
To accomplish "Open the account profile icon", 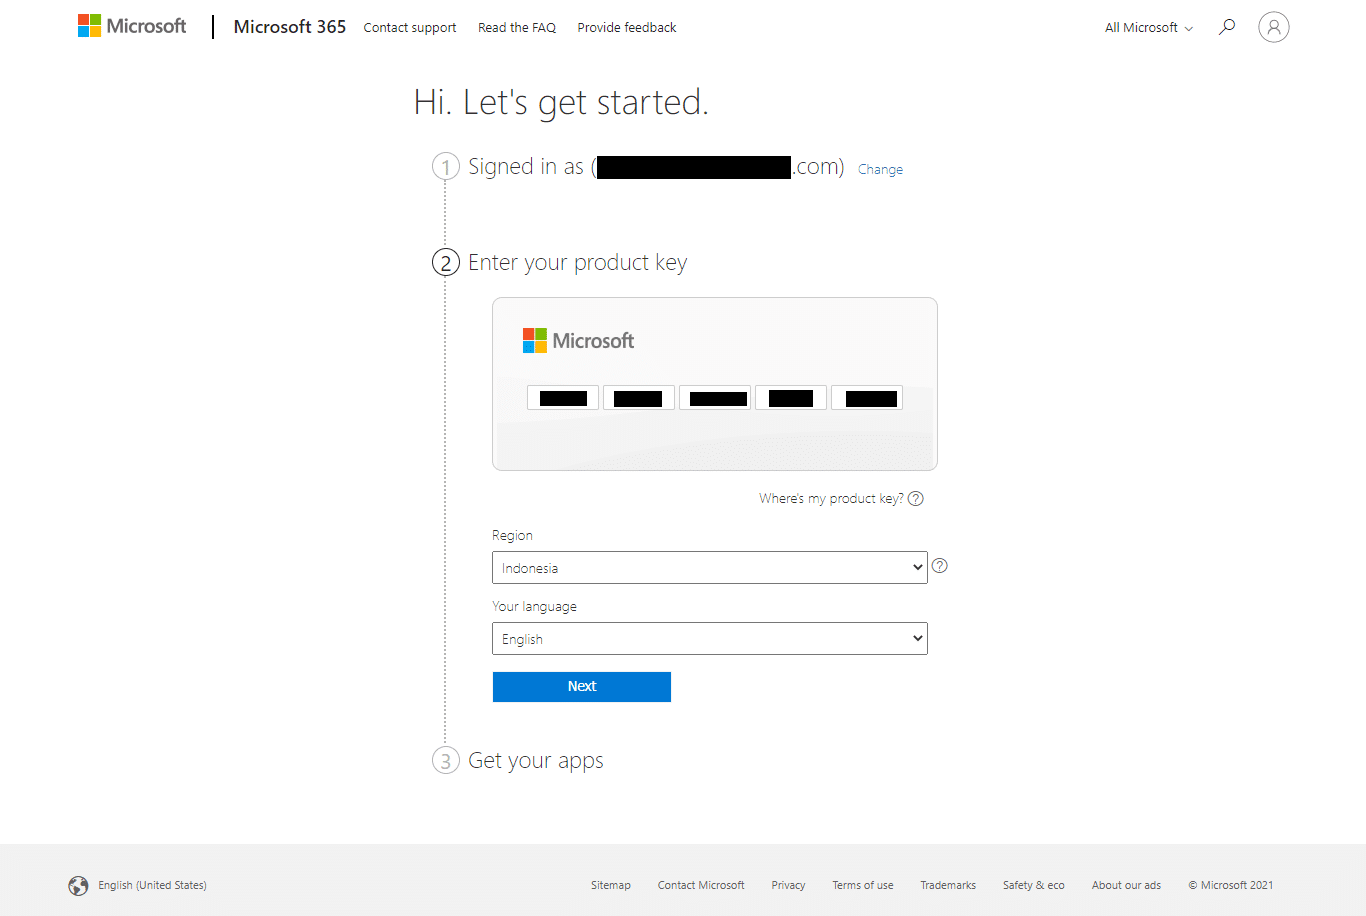I will [1273, 27].
